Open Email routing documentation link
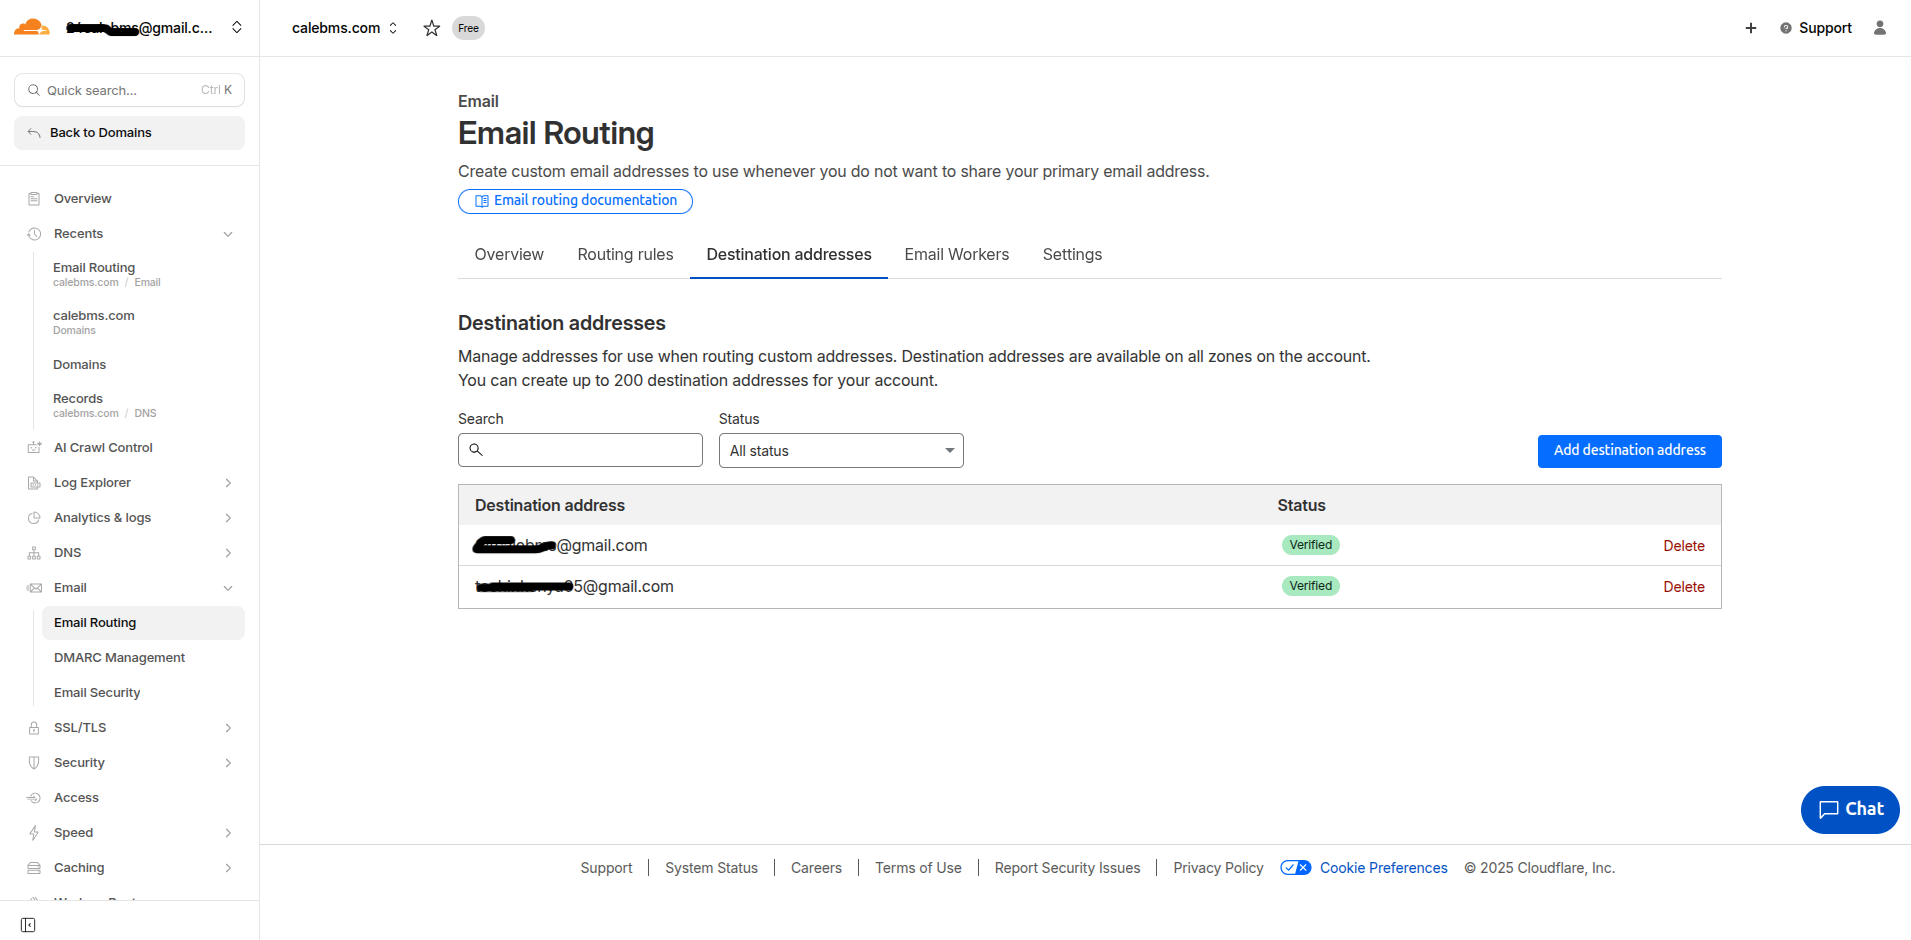 coord(575,201)
